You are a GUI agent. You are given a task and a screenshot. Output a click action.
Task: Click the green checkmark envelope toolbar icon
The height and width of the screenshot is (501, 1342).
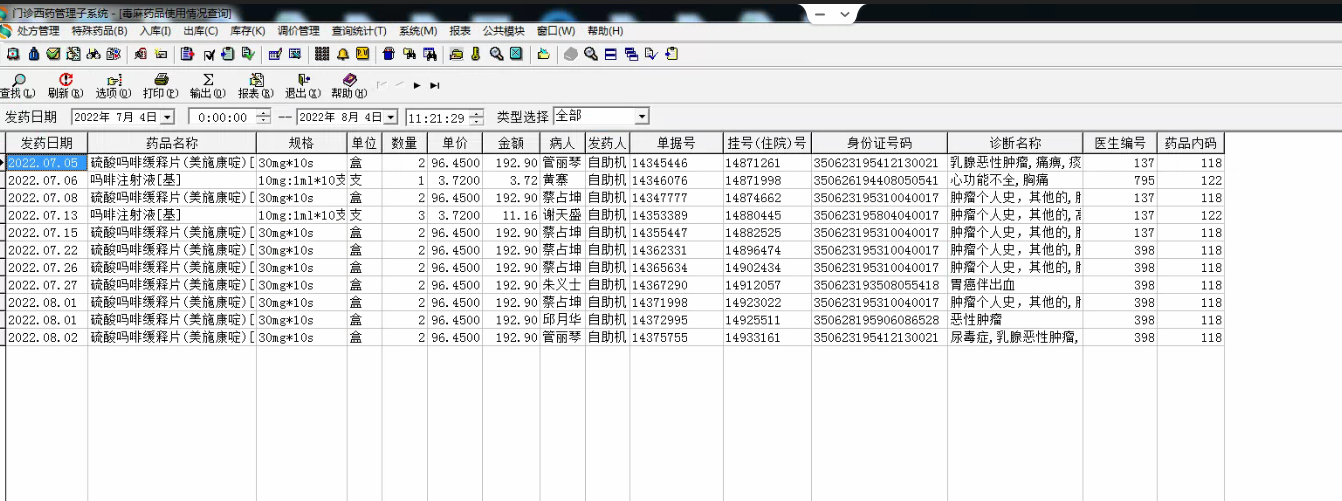[53, 54]
